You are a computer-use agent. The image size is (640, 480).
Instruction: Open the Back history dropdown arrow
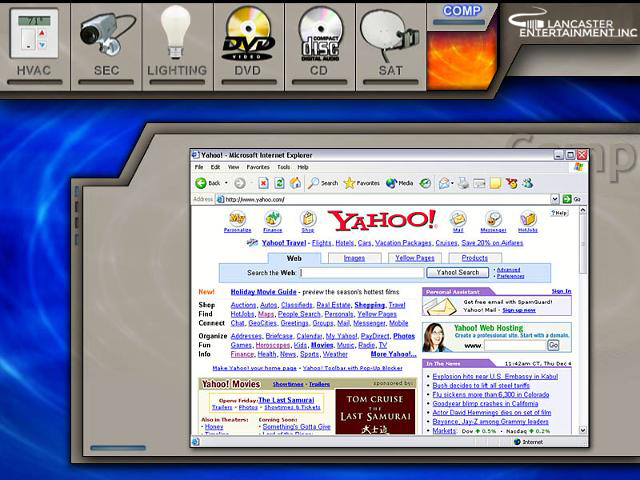tap(227, 183)
